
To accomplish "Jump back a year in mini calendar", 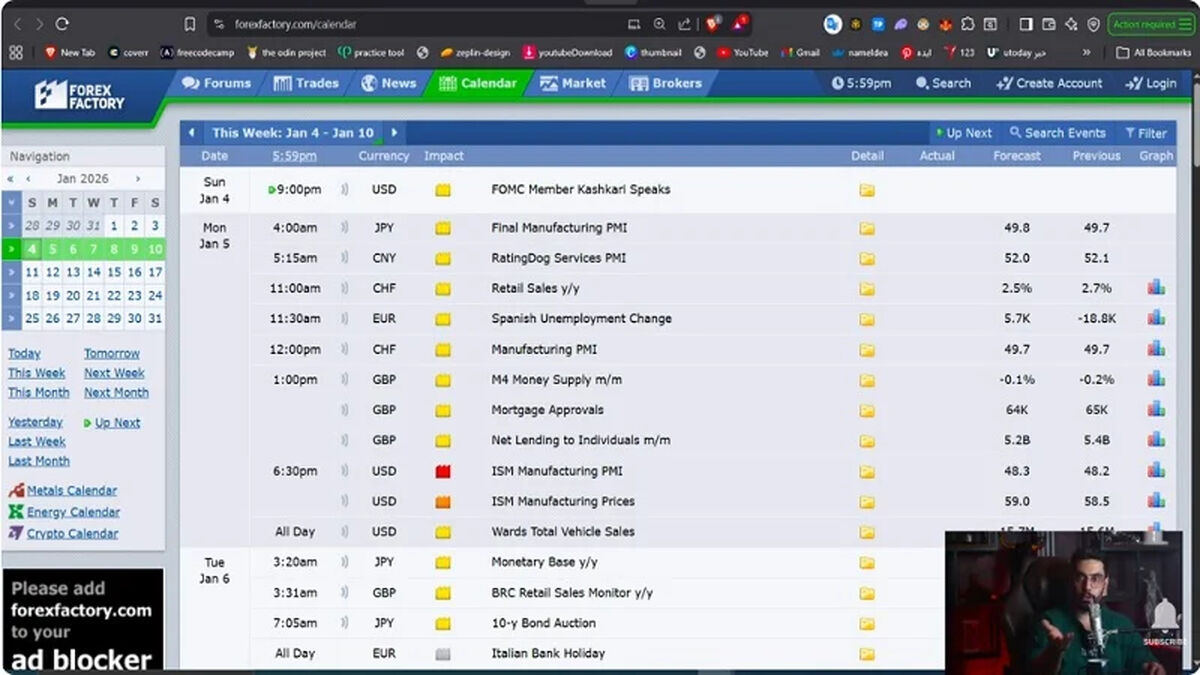I will pos(10,179).
